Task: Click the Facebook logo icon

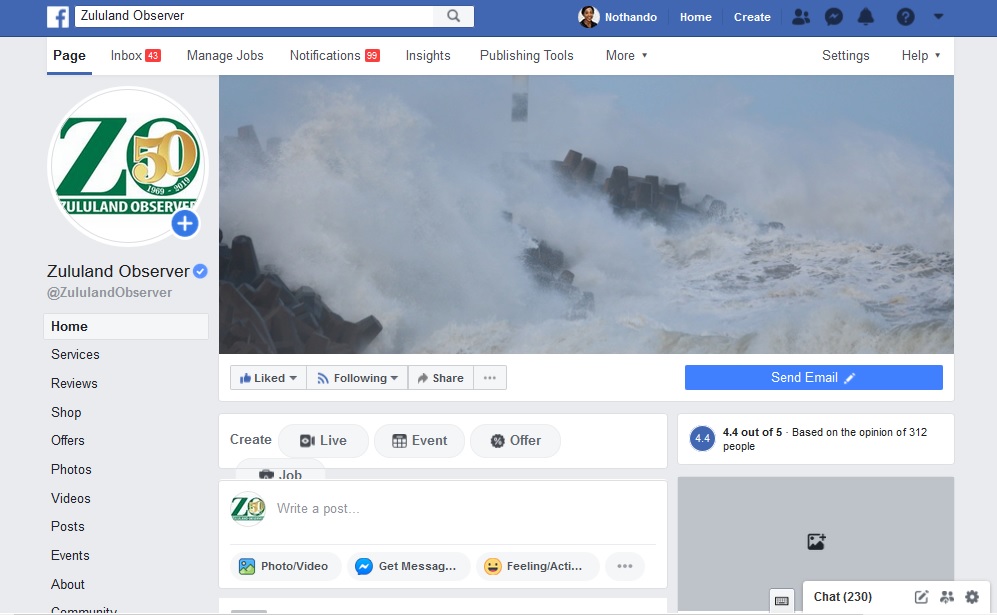Action: [x=58, y=17]
